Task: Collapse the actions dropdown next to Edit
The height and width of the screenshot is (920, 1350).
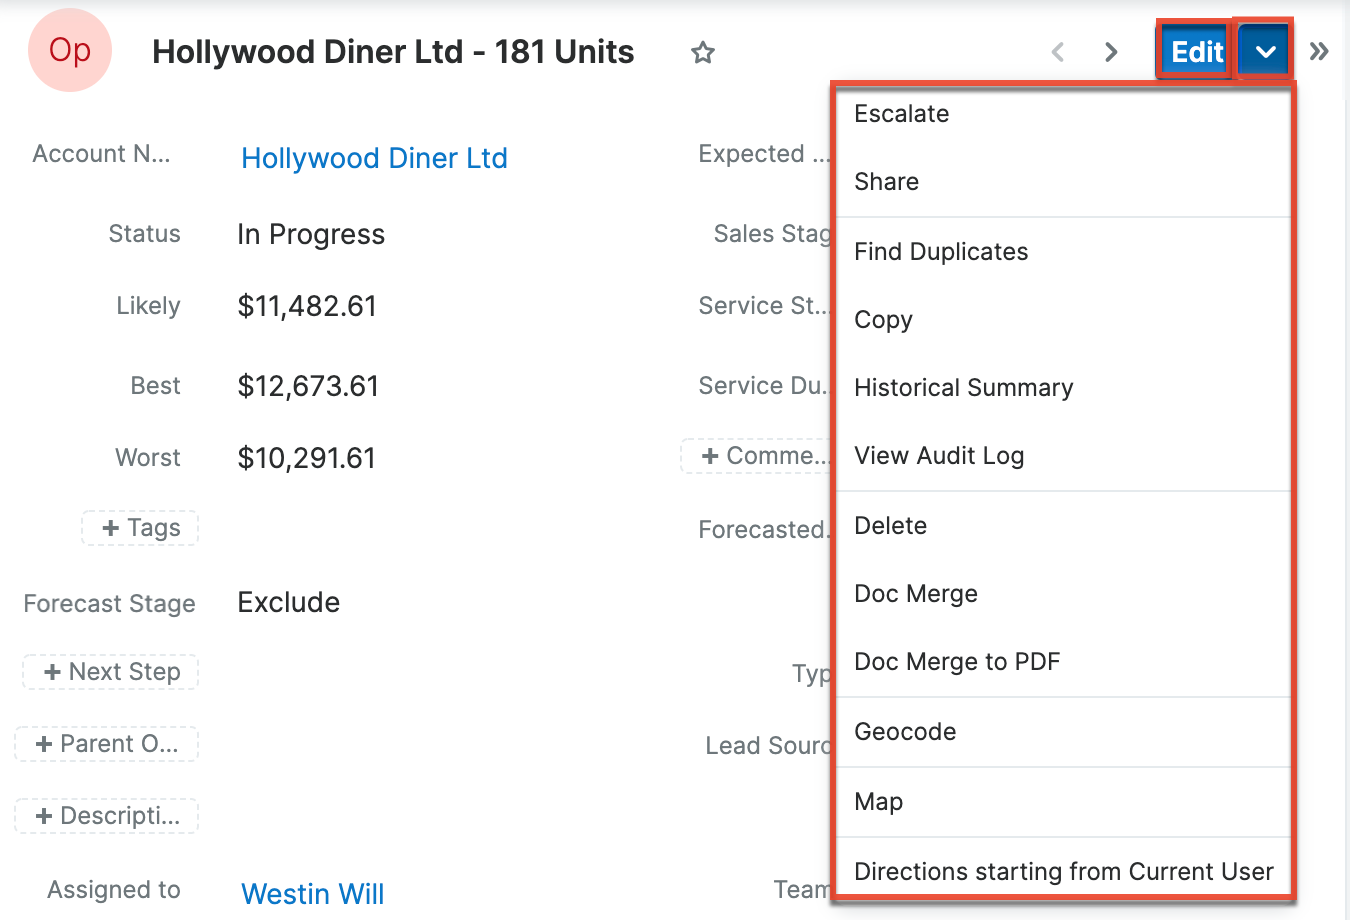Action: (1265, 52)
